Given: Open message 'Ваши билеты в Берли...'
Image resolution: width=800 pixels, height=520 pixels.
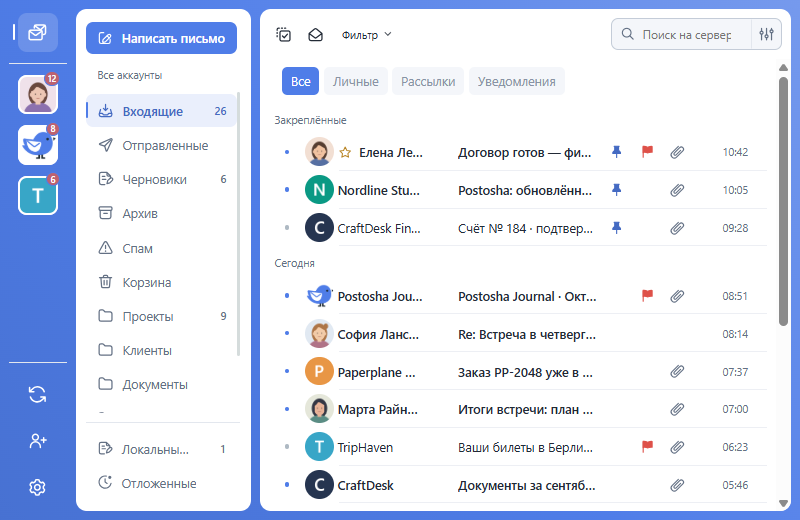Looking at the screenshot, I should 525,448.
